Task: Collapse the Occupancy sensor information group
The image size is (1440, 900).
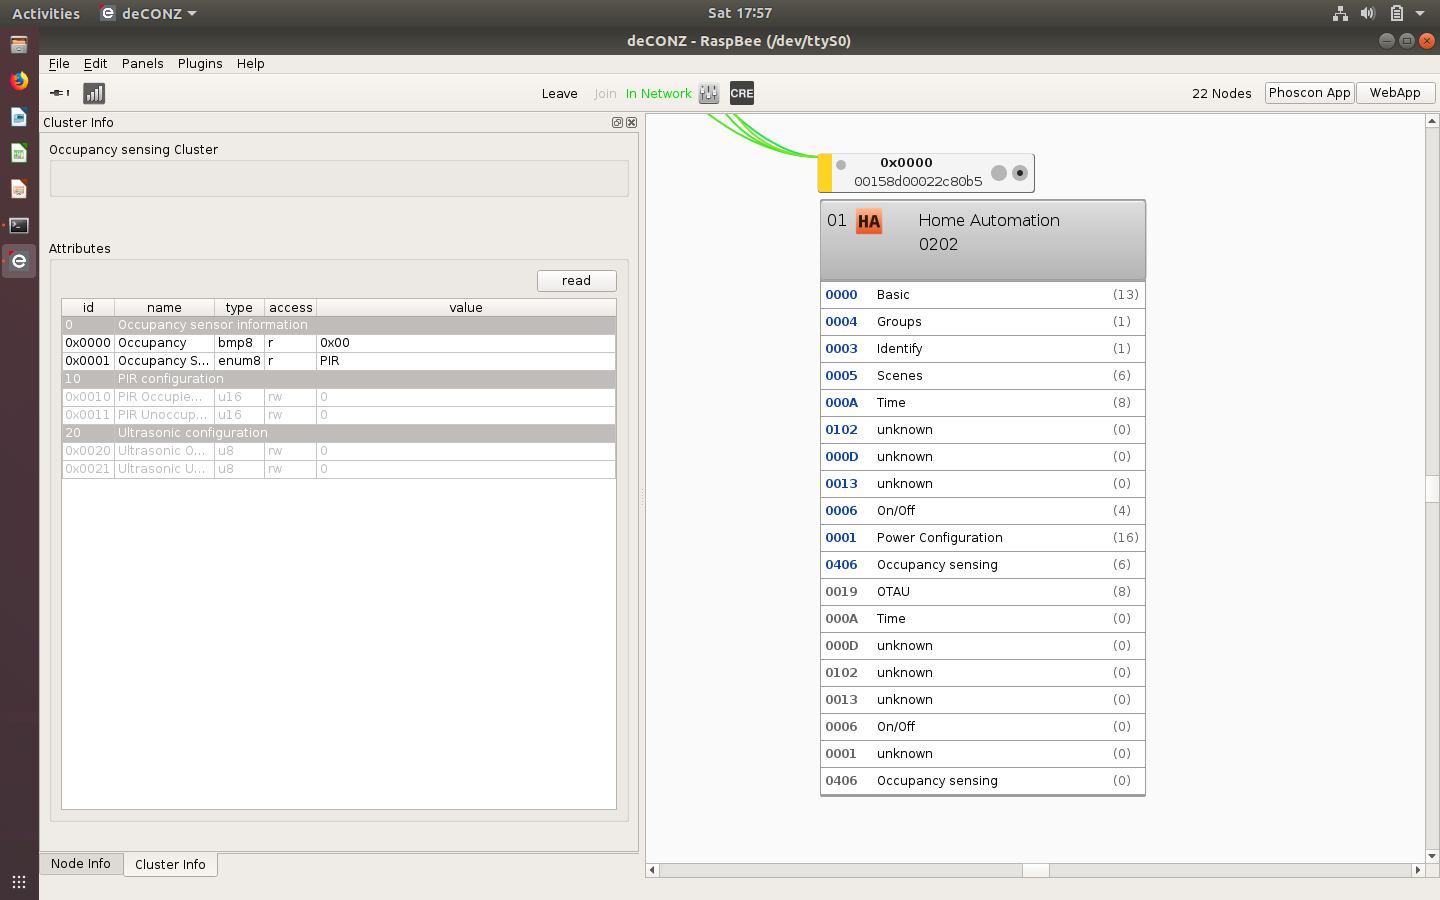Action: coord(339,325)
